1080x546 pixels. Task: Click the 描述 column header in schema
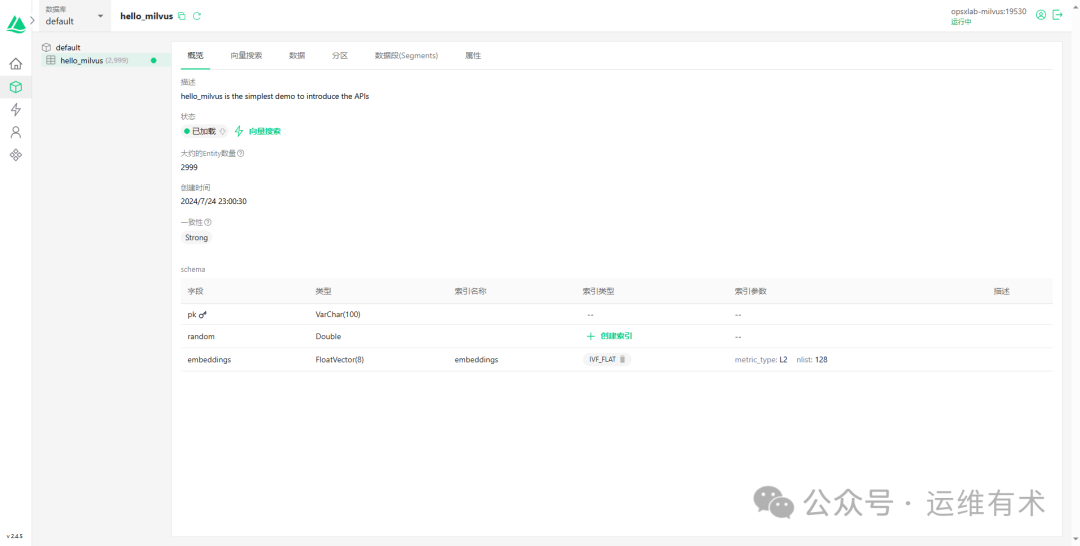1001,291
